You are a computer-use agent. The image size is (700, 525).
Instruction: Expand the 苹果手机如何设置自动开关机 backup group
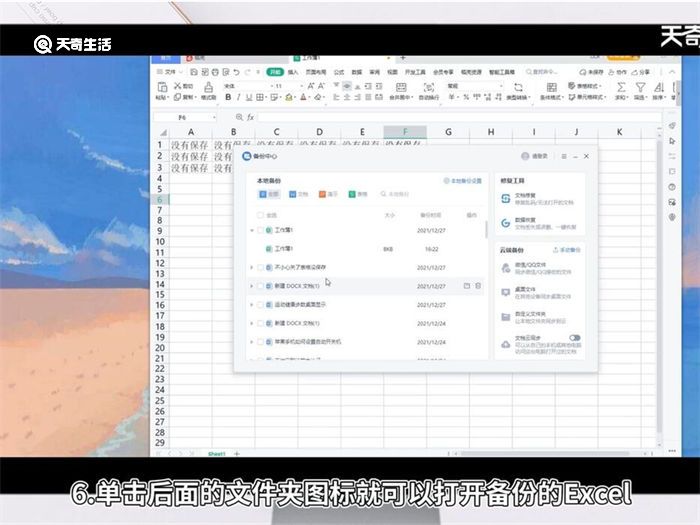pyautogui.click(x=252, y=342)
